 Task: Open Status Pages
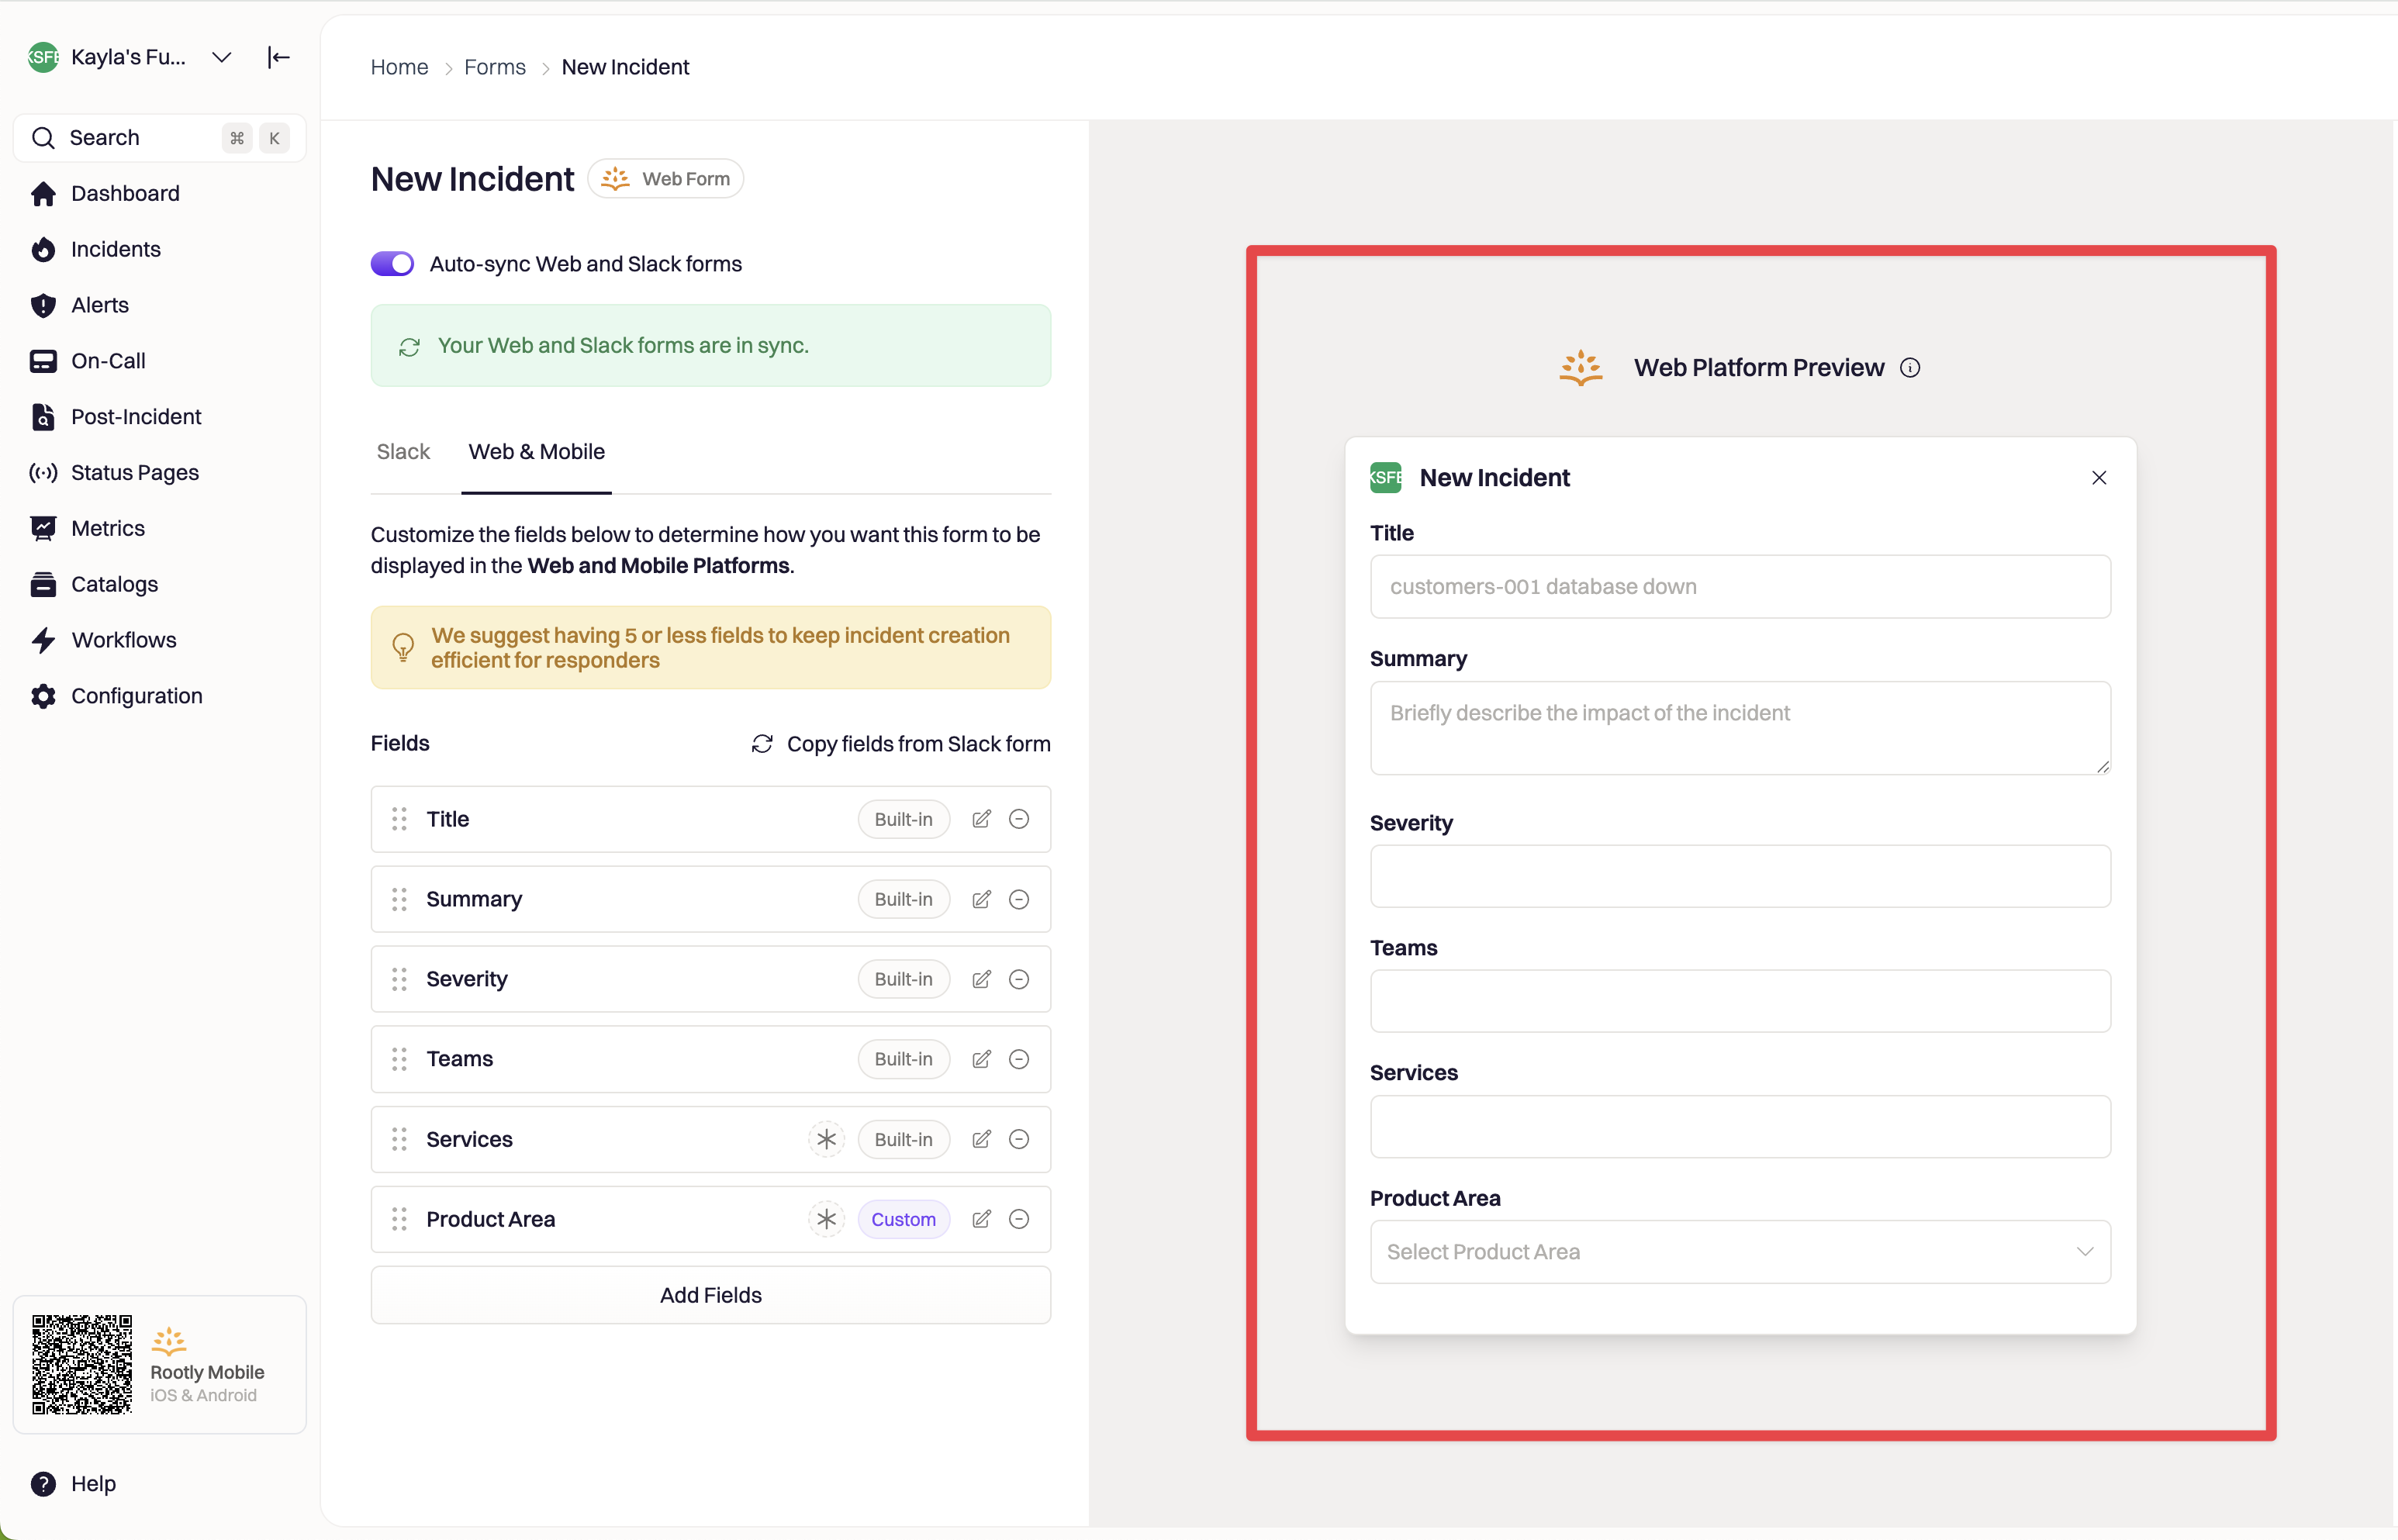[135, 473]
